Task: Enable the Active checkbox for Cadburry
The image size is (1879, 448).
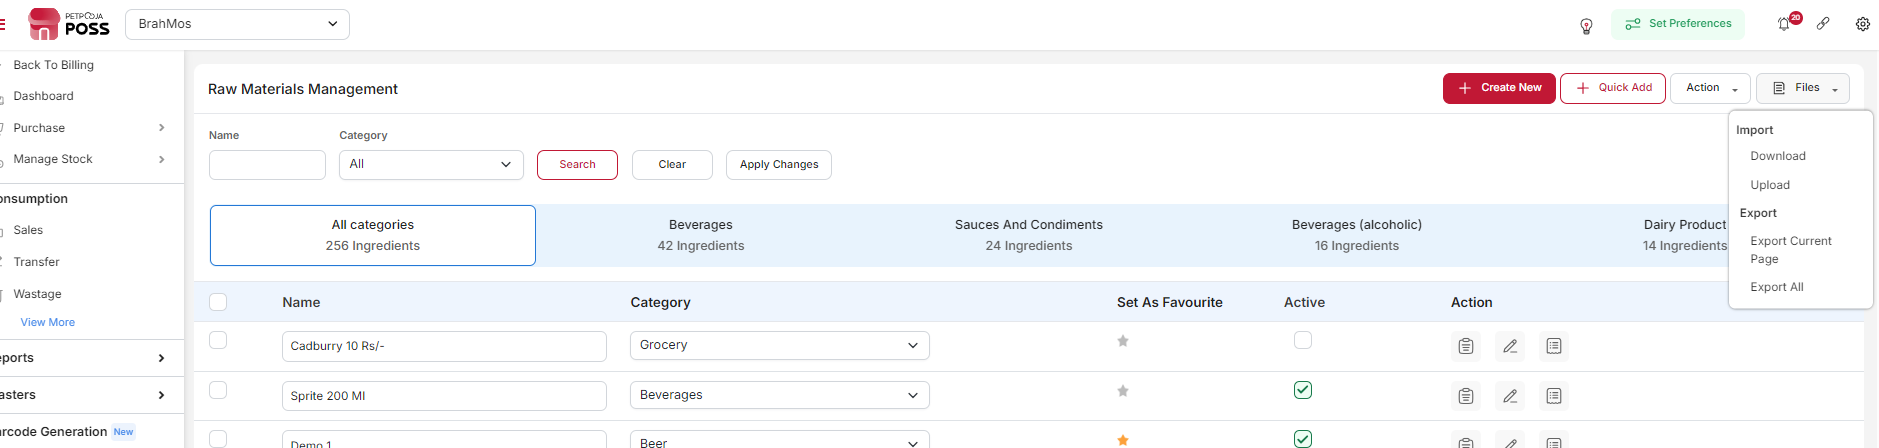Action: tap(1303, 340)
